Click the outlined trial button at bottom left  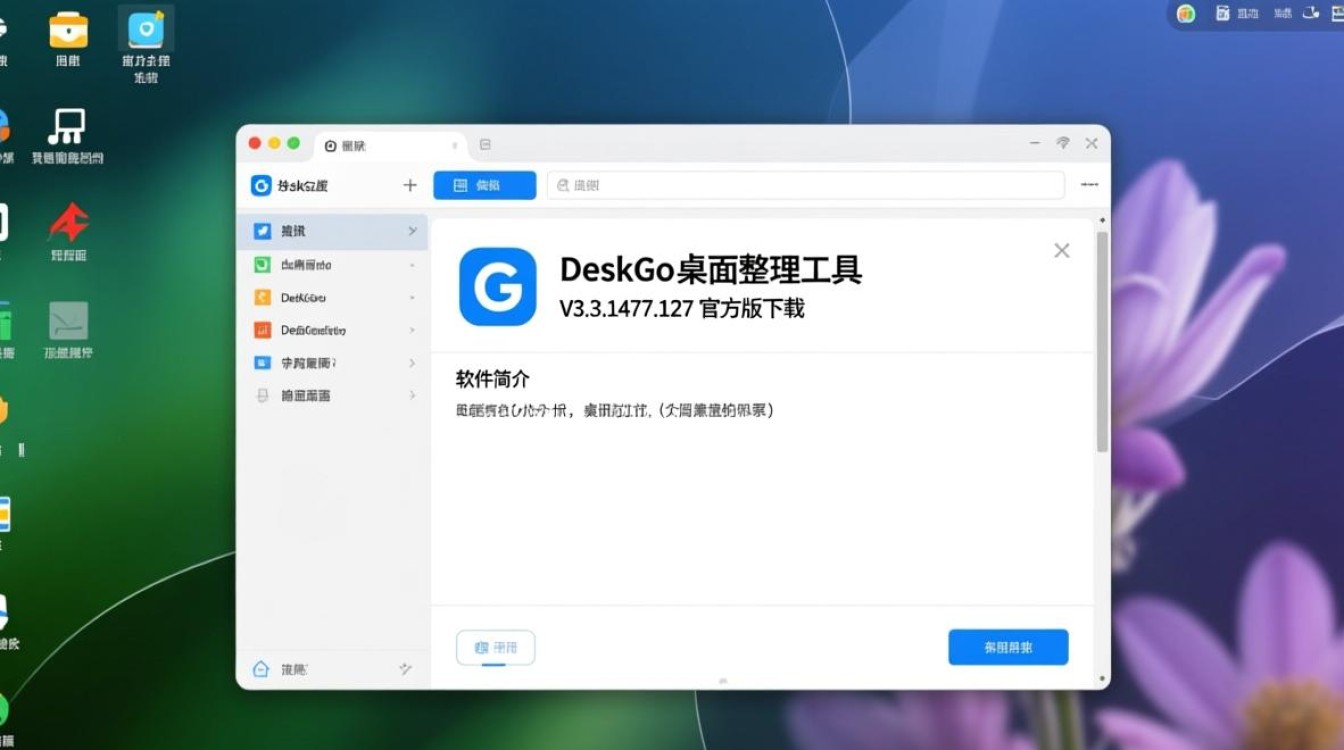click(x=495, y=647)
